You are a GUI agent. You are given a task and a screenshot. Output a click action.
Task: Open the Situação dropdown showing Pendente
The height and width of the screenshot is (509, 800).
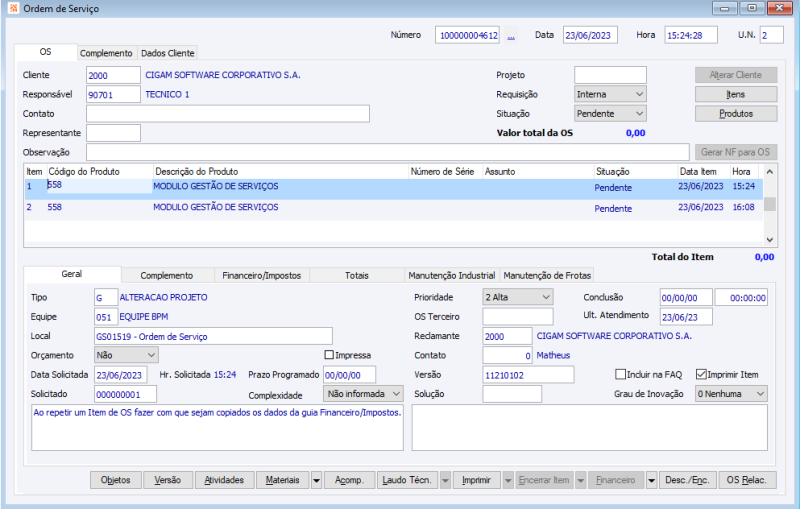pyautogui.click(x=610, y=114)
